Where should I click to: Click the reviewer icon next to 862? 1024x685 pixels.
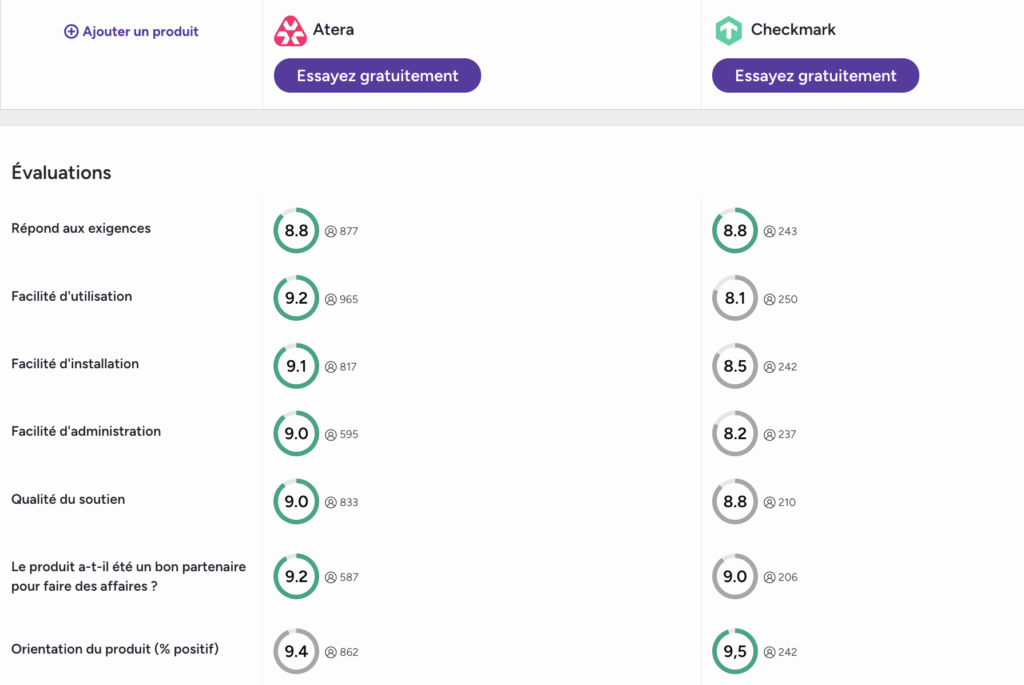[331, 652]
